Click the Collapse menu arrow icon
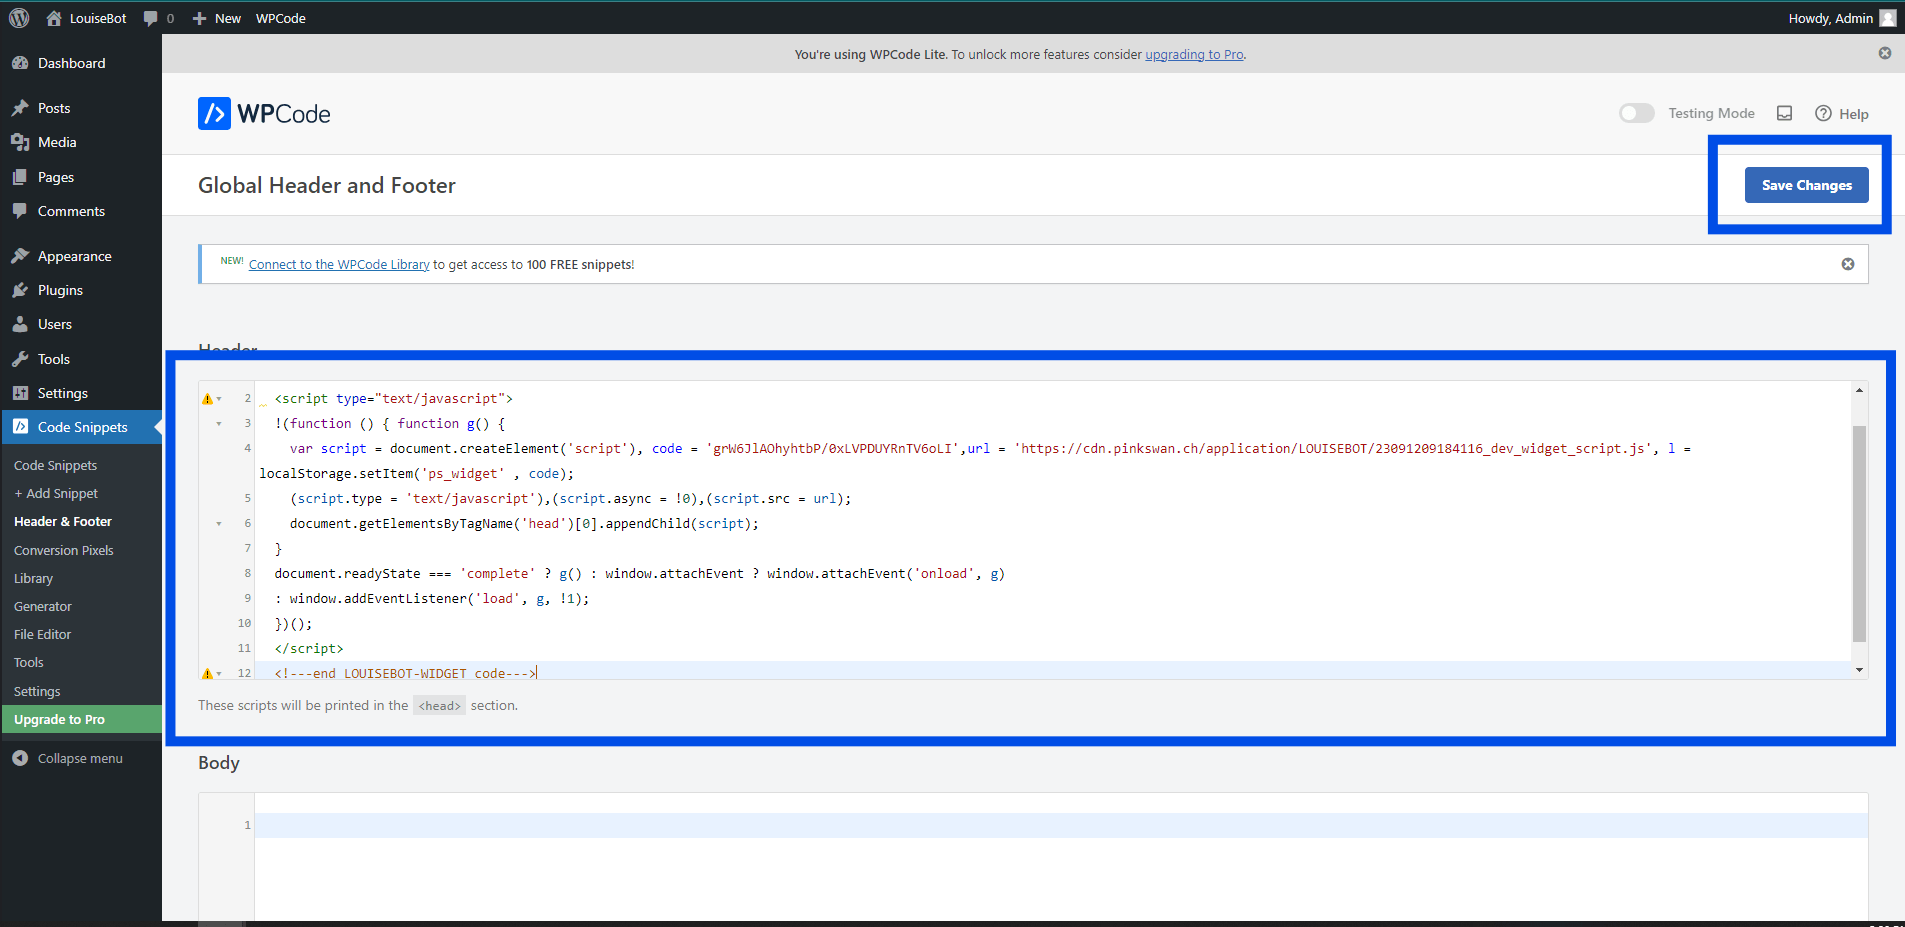This screenshot has width=1905, height=927. [x=20, y=758]
